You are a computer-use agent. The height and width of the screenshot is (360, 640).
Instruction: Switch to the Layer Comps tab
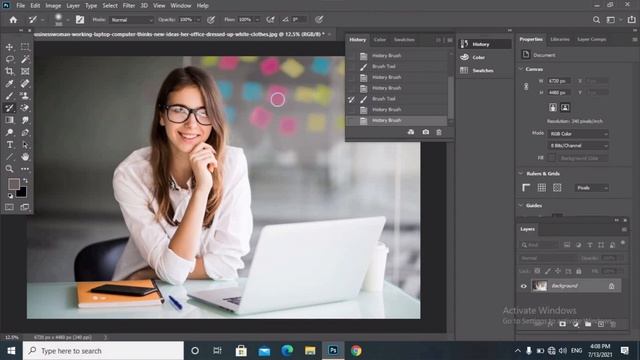point(591,39)
